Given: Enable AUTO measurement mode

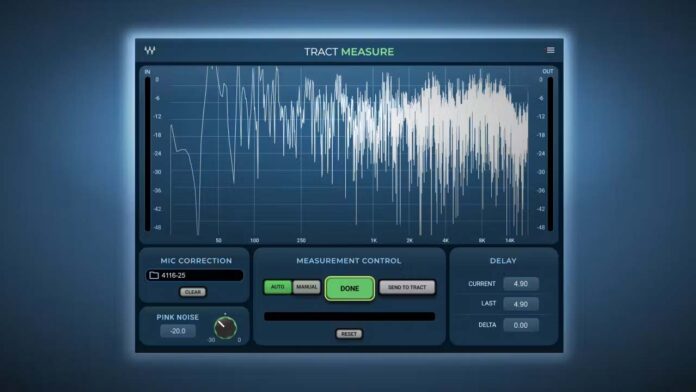Looking at the screenshot, I should point(278,287).
